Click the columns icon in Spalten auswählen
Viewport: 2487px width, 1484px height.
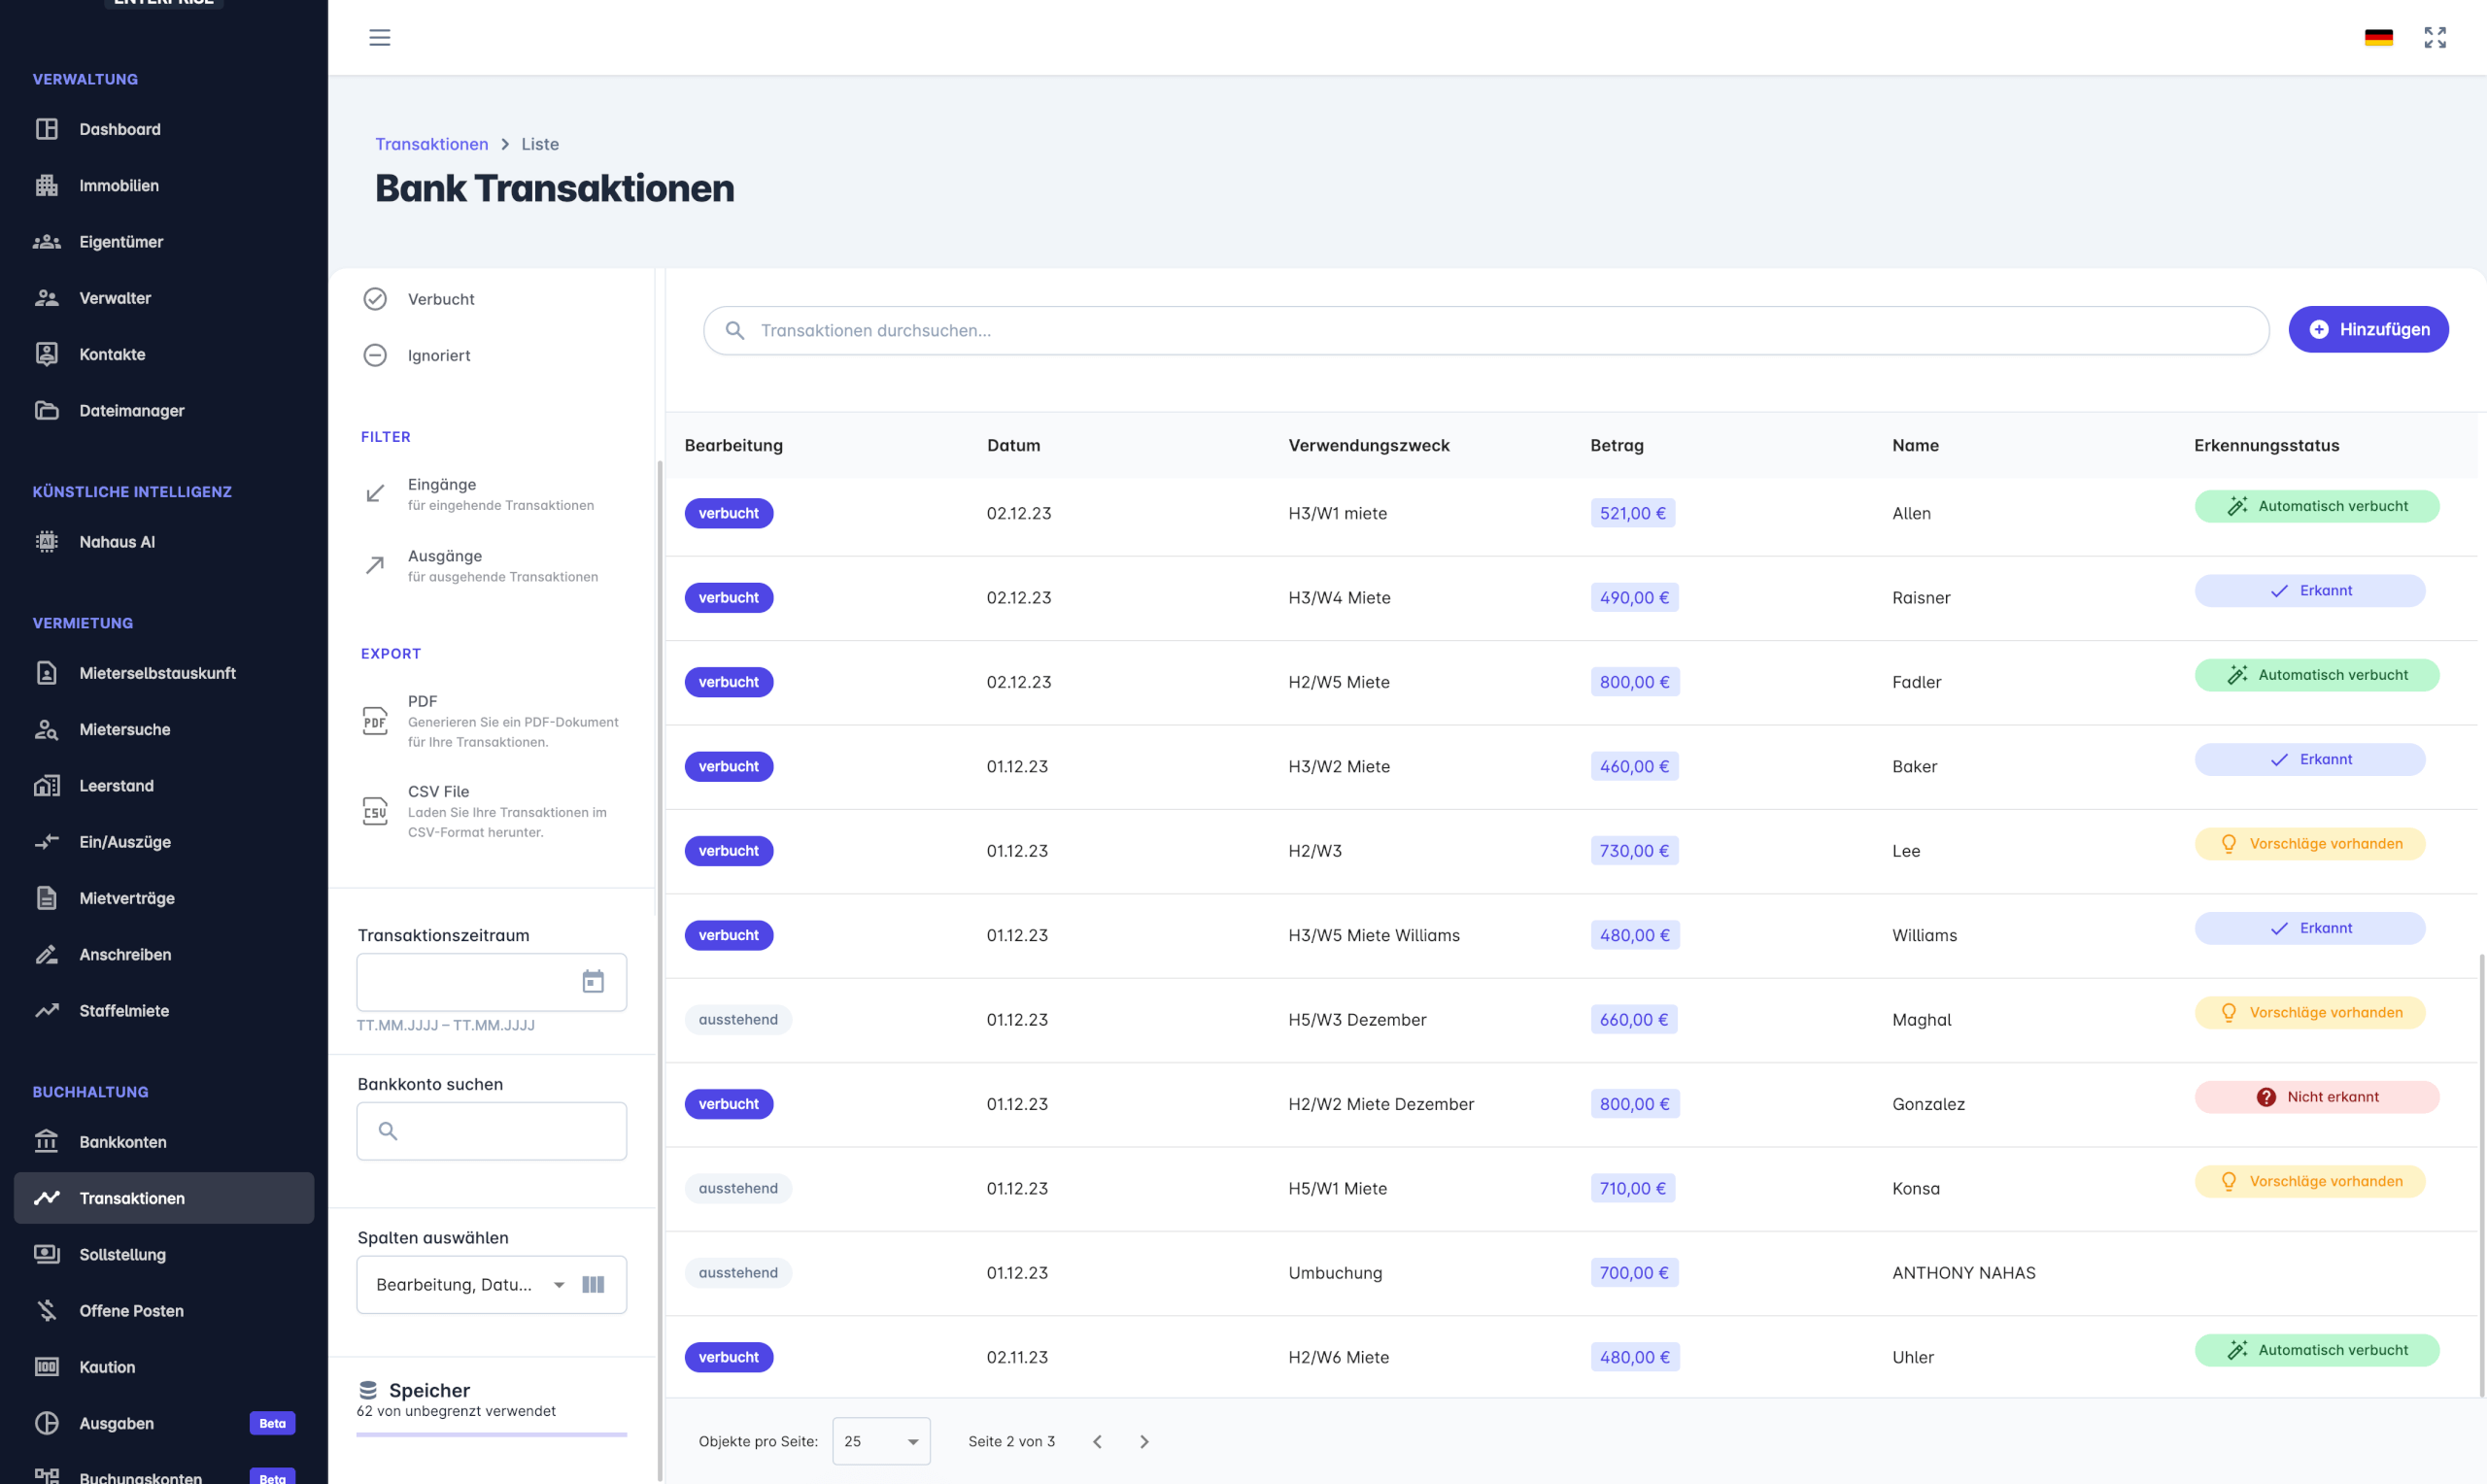click(x=593, y=1284)
